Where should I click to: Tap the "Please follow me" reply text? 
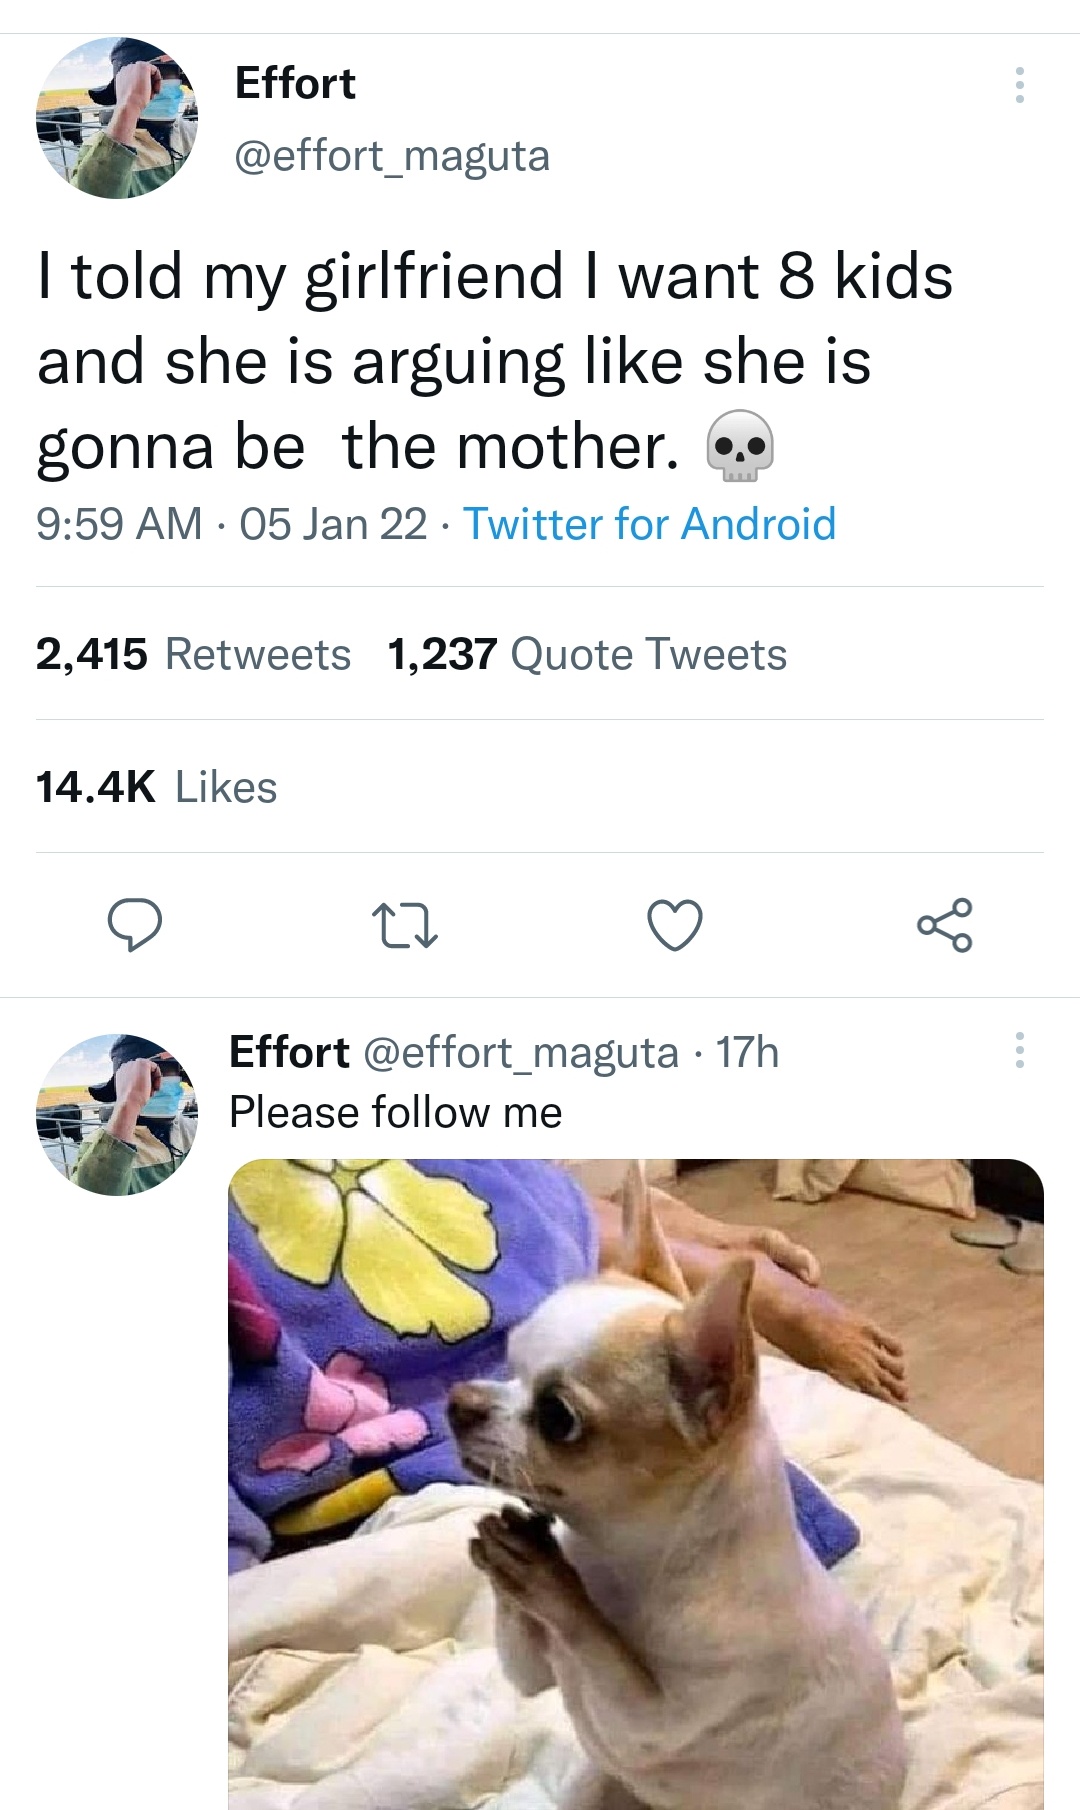point(396,1112)
